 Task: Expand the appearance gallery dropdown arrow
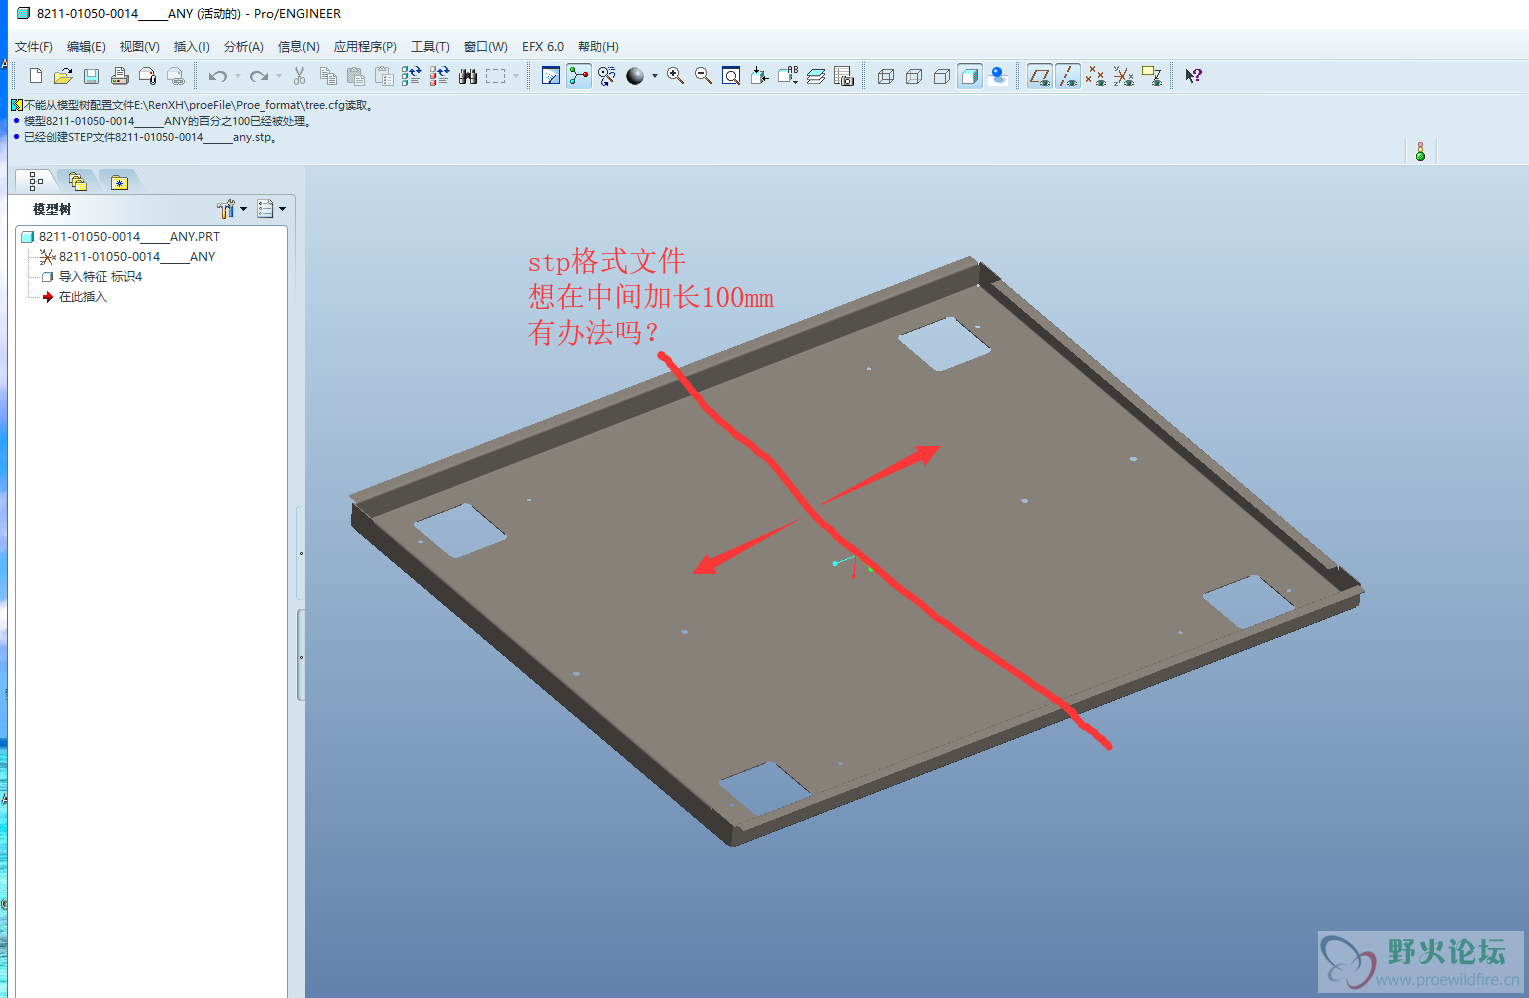coord(655,76)
